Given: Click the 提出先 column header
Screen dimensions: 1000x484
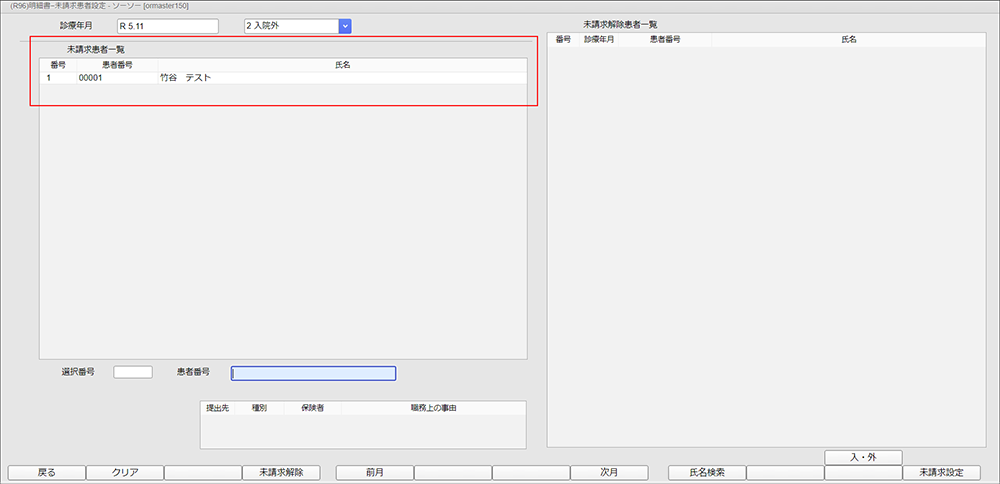Looking at the screenshot, I should click(x=217, y=408).
